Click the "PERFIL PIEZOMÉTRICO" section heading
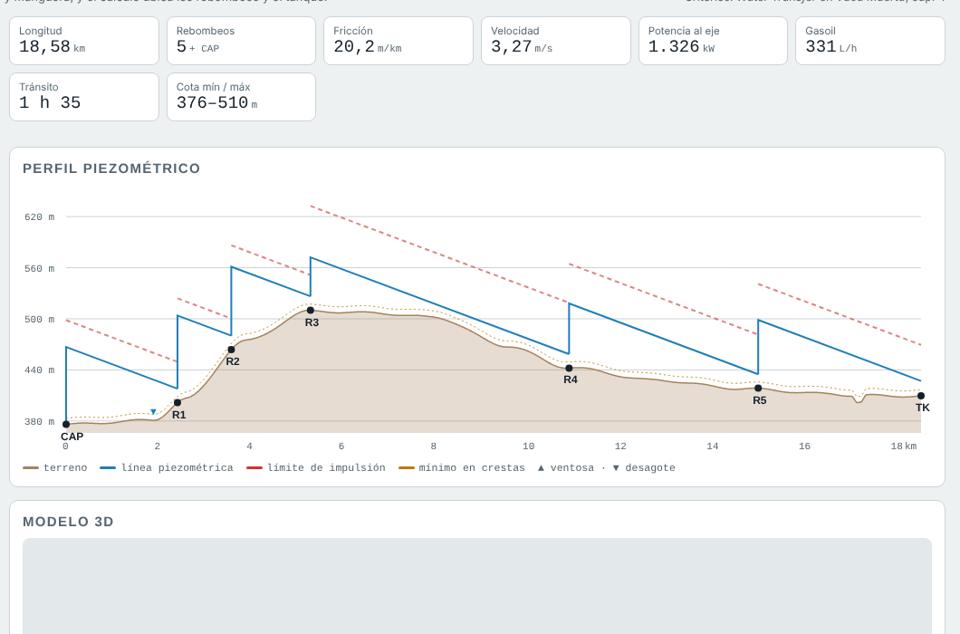 pos(111,168)
